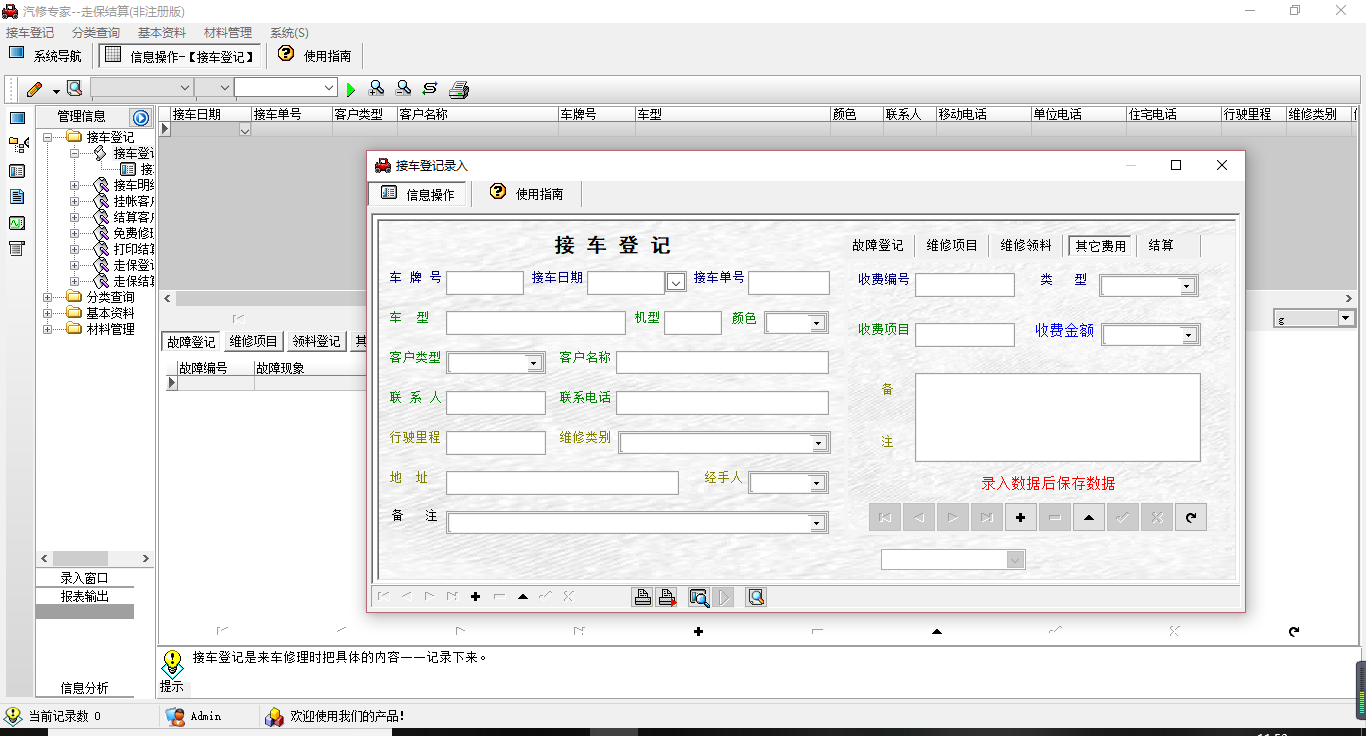Viewport: 1366px width, 736px height.
Task: Click the large 备注 text area in fee panel
Action: click(x=1058, y=418)
